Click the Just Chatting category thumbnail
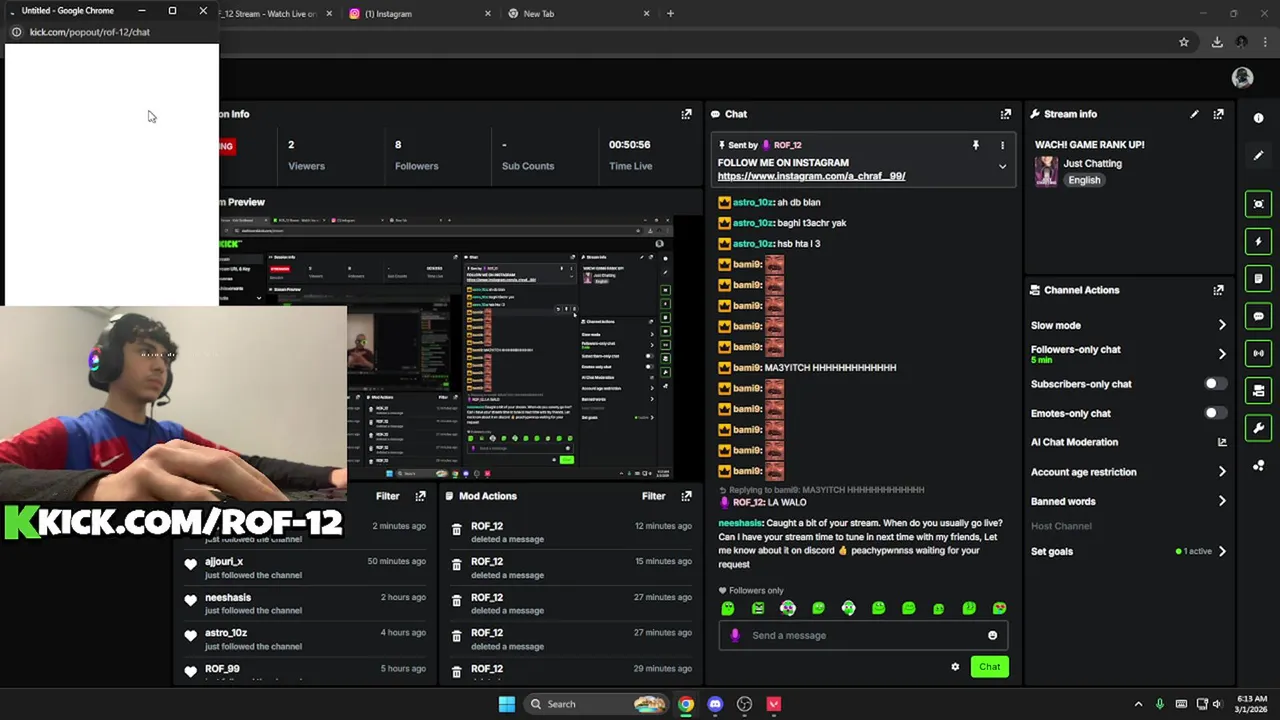This screenshot has height=720, width=1280. click(1046, 171)
